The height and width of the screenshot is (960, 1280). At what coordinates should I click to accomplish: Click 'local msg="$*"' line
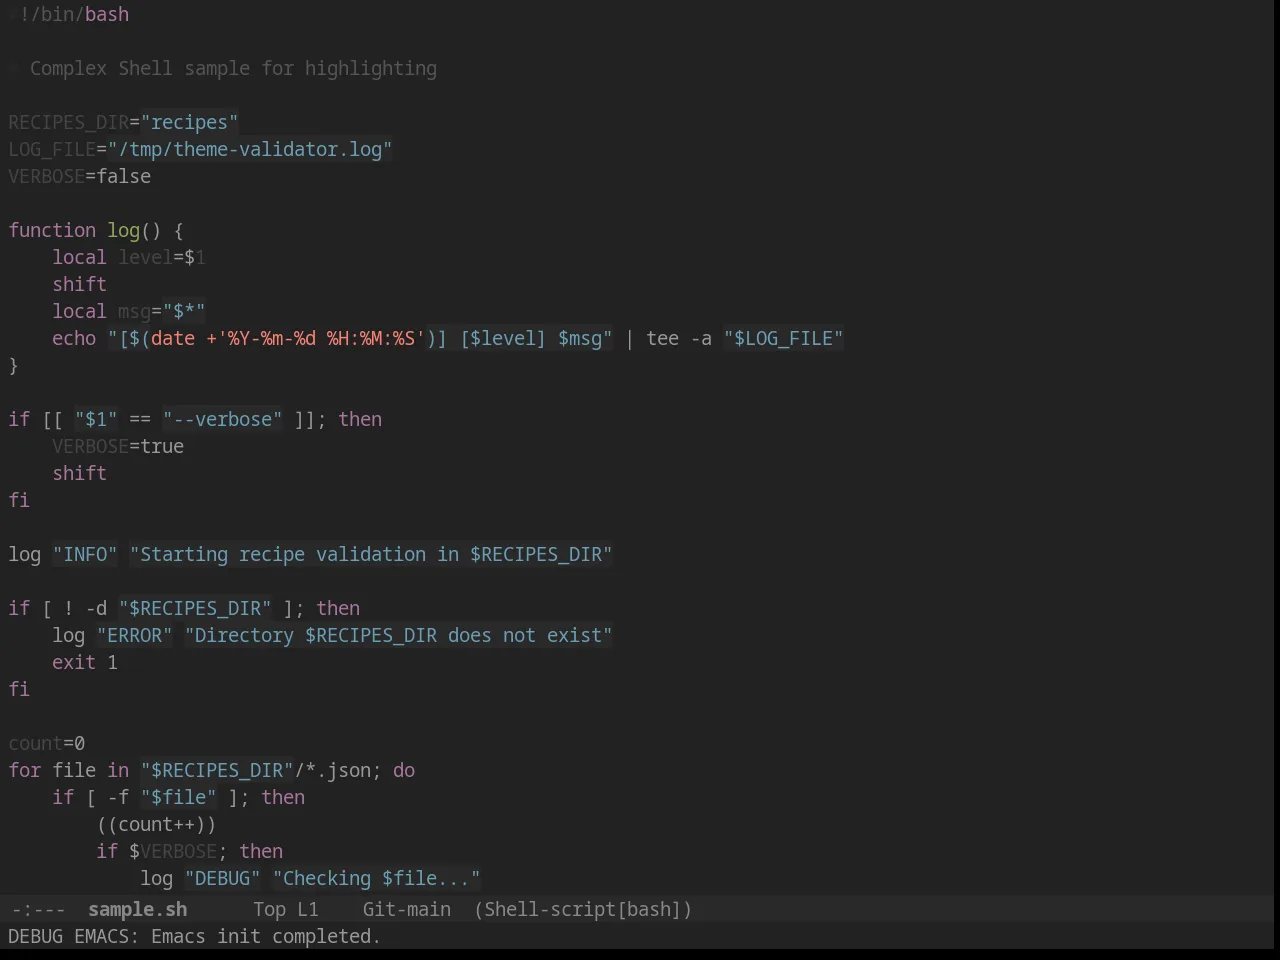pos(129,311)
